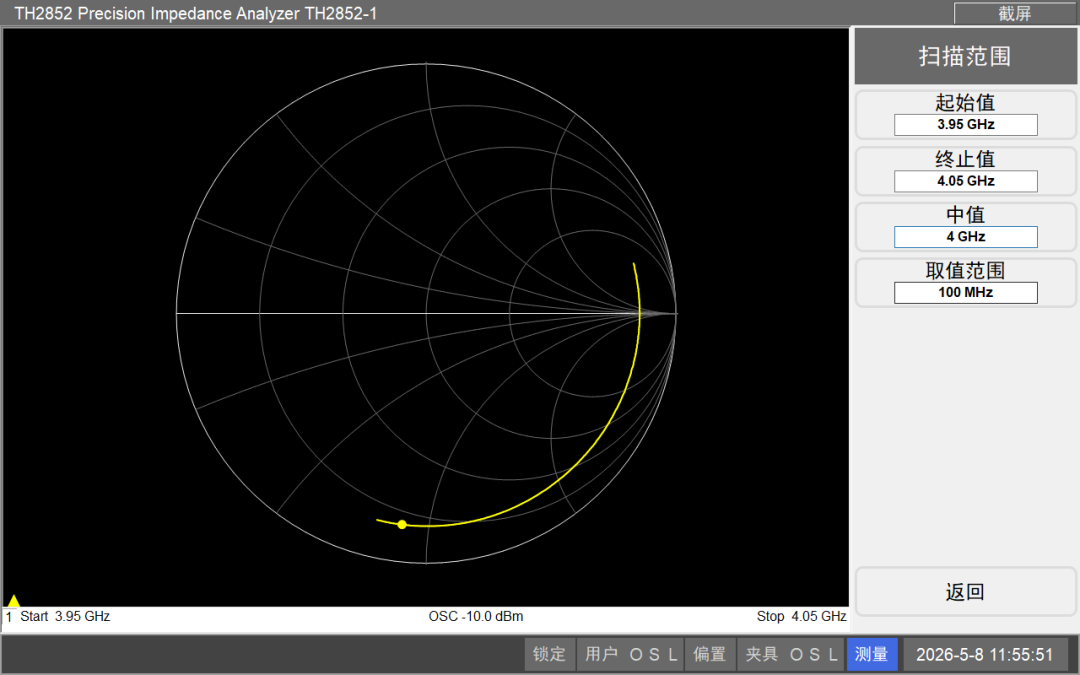
Task: Click the 偏置 bias button
Action: (x=709, y=654)
